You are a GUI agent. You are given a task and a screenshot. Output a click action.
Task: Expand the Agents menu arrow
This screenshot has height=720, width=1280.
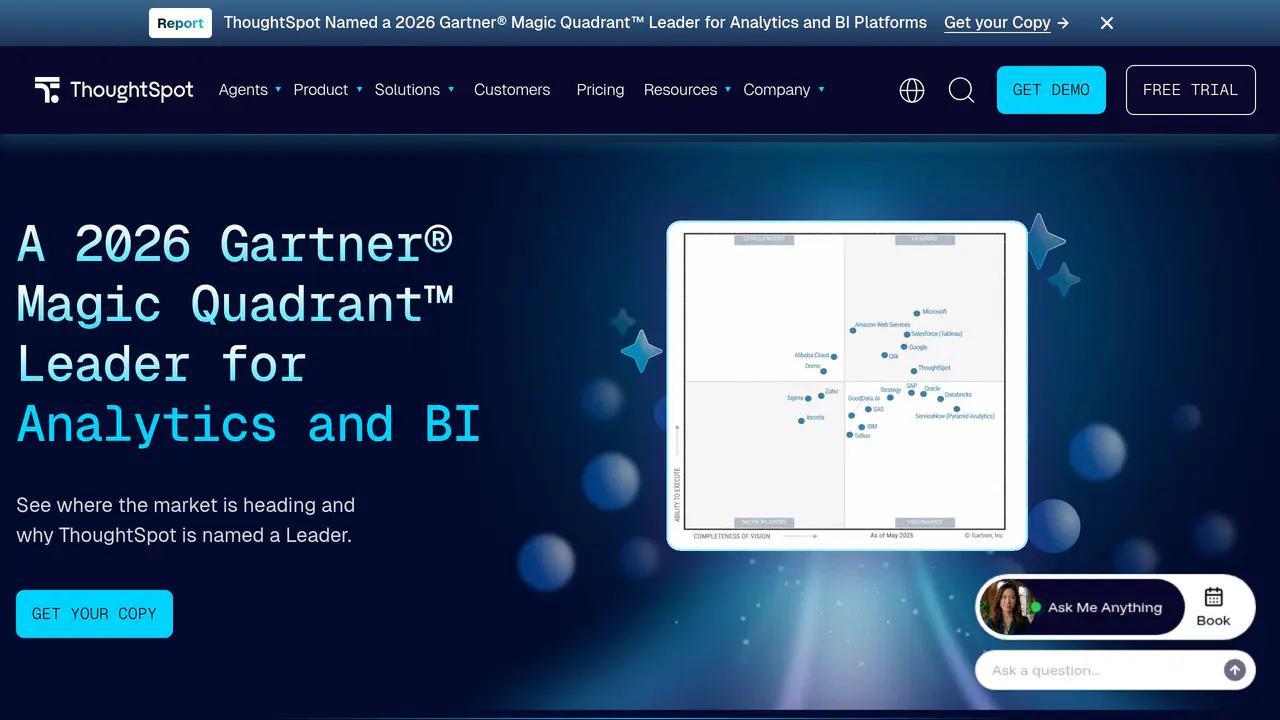(x=278, y=89)
